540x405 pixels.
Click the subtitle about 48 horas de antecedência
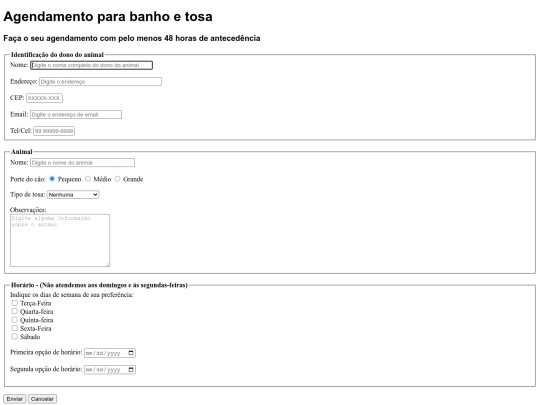point(132,38)
